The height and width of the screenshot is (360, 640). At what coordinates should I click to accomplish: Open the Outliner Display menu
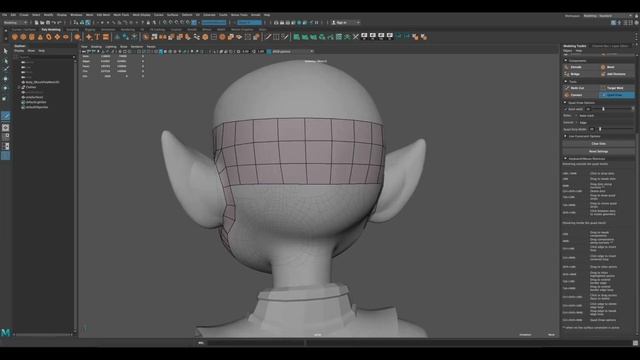(19, 51)
